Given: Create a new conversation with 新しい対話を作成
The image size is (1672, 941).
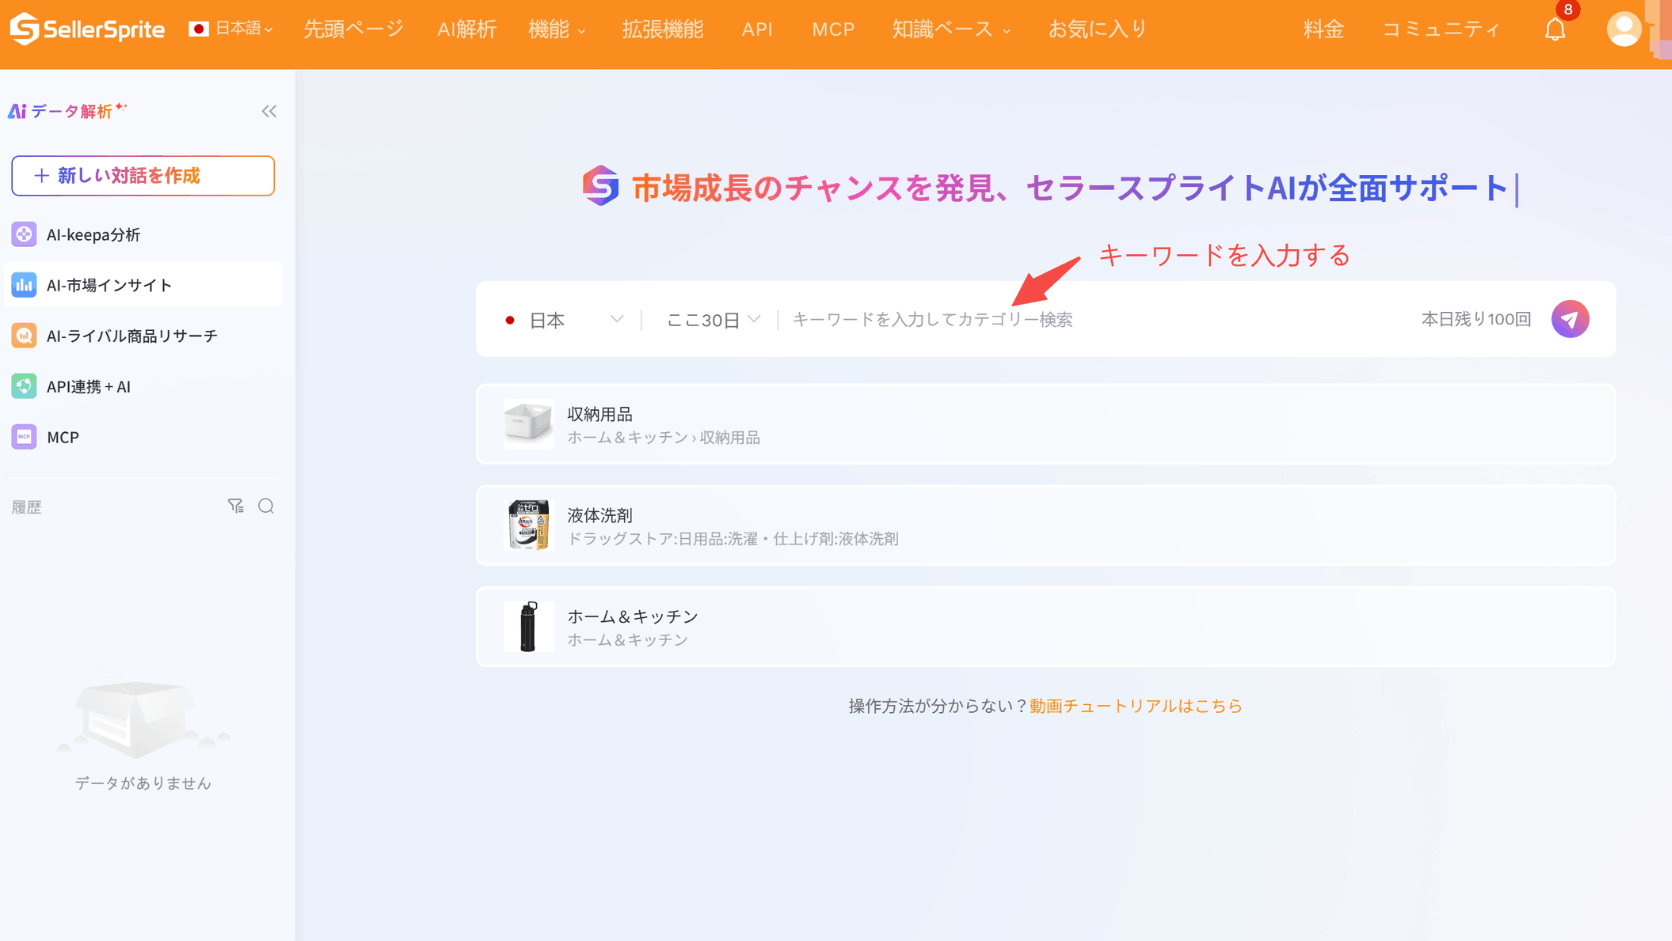Looking at the screenshot, I should (x=143, y=176).
